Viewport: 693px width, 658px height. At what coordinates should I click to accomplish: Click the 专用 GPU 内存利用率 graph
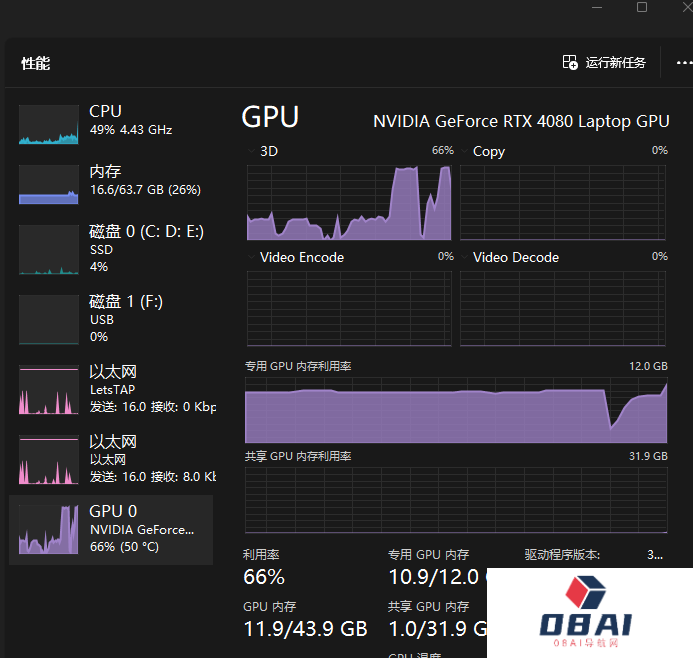point(456,410)
